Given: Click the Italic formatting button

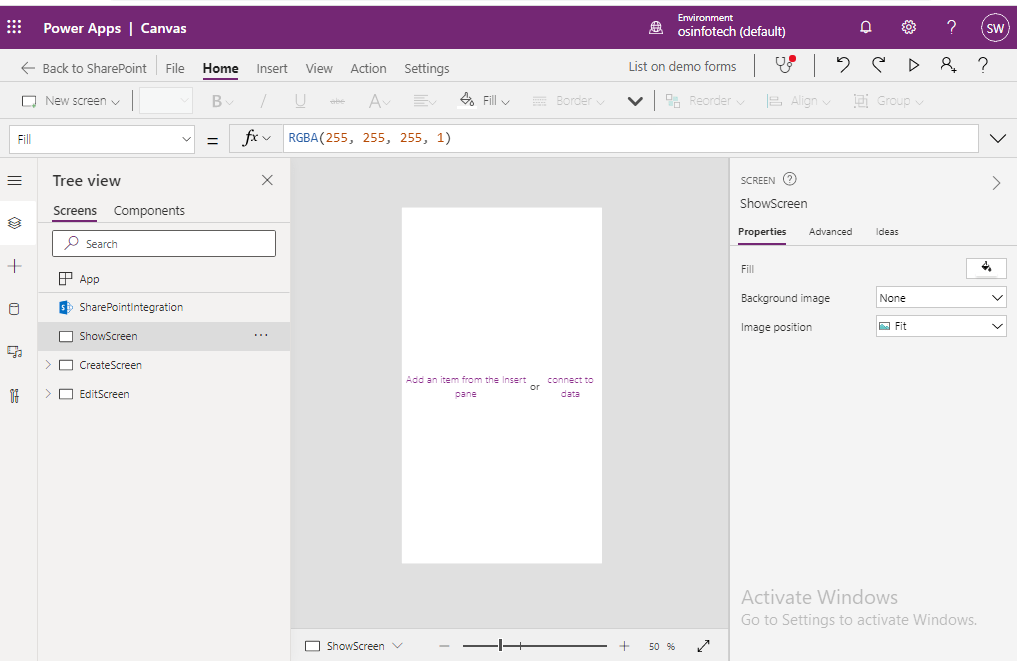Looking at the screenshot, I should pos(263,101).
